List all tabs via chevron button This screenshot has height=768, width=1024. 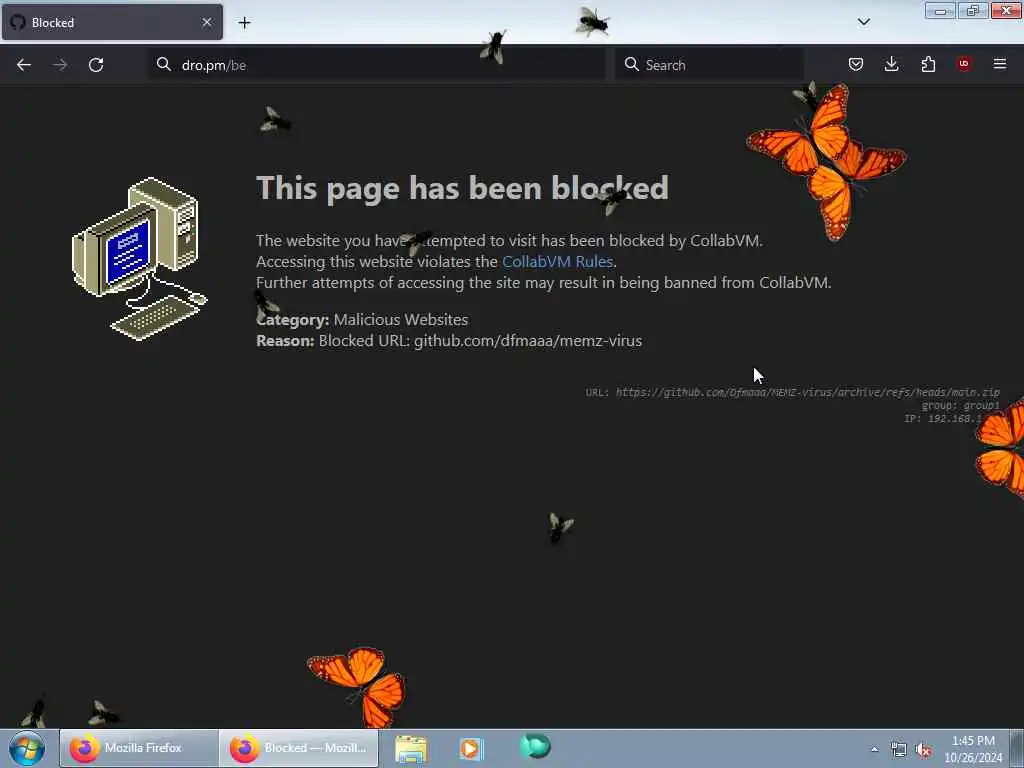pyautogui.click(x=863, y=22)
